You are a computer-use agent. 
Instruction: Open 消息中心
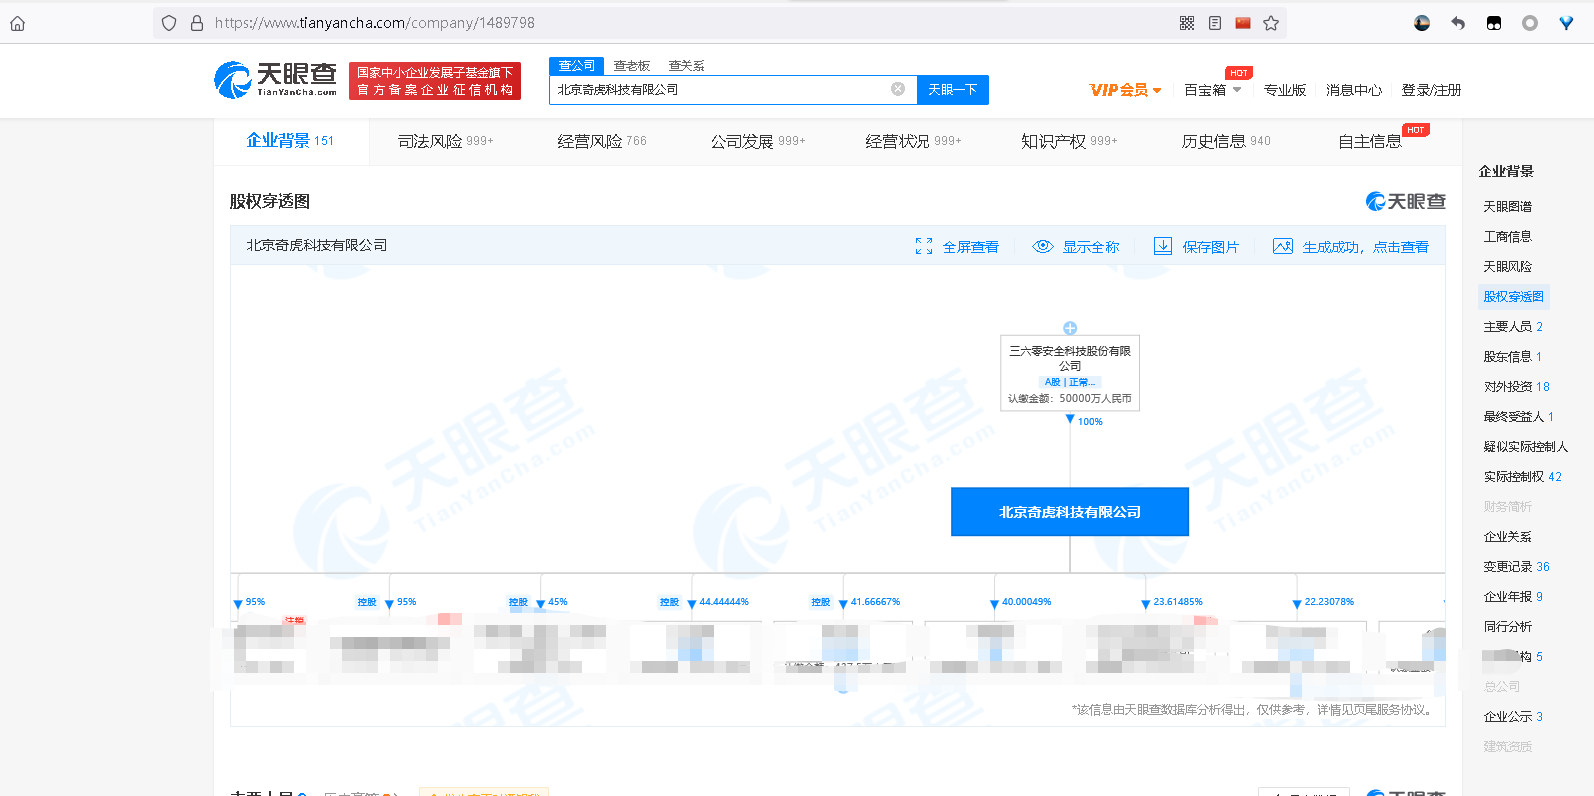(x=1354, y=90)
